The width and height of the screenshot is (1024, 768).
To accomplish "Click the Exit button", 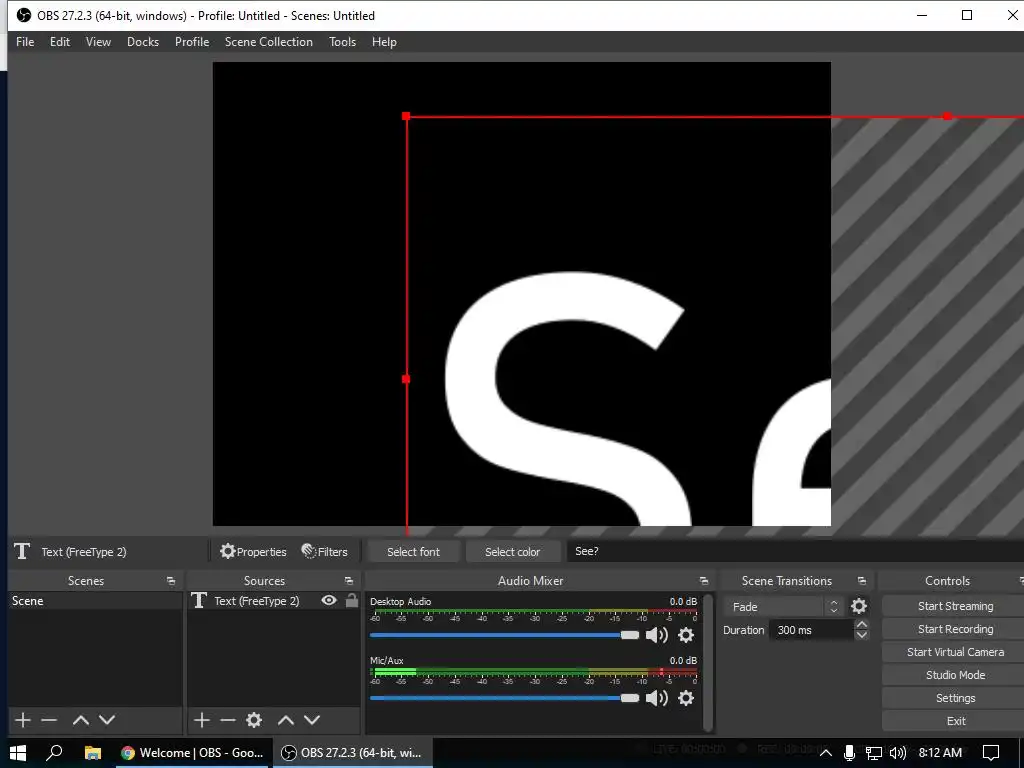I will coord(955,721).
